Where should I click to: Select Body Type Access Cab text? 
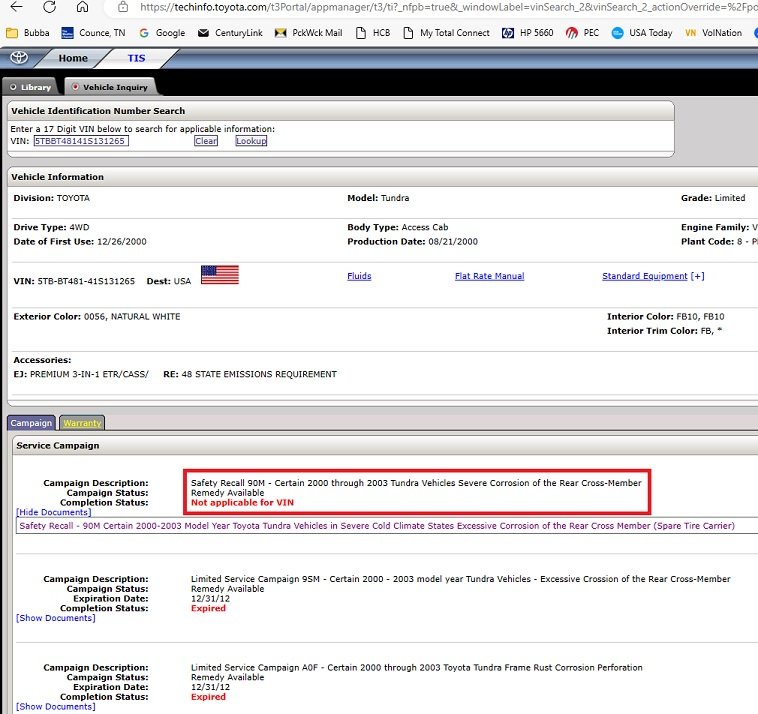(x=425, y=227)
